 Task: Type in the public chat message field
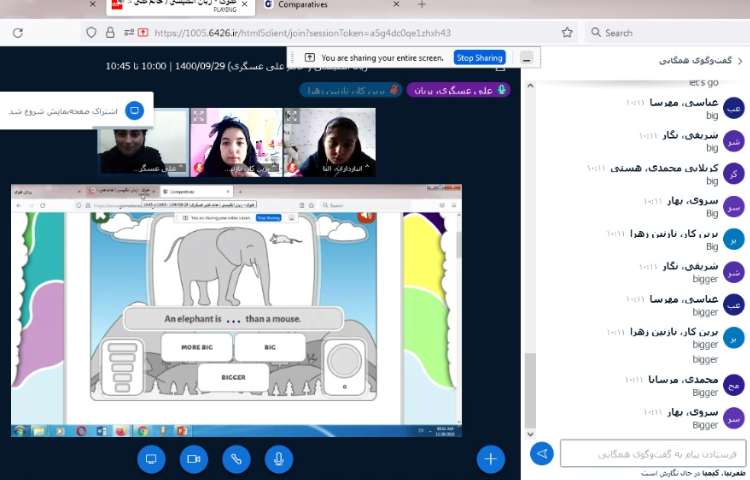click(652, 454)
